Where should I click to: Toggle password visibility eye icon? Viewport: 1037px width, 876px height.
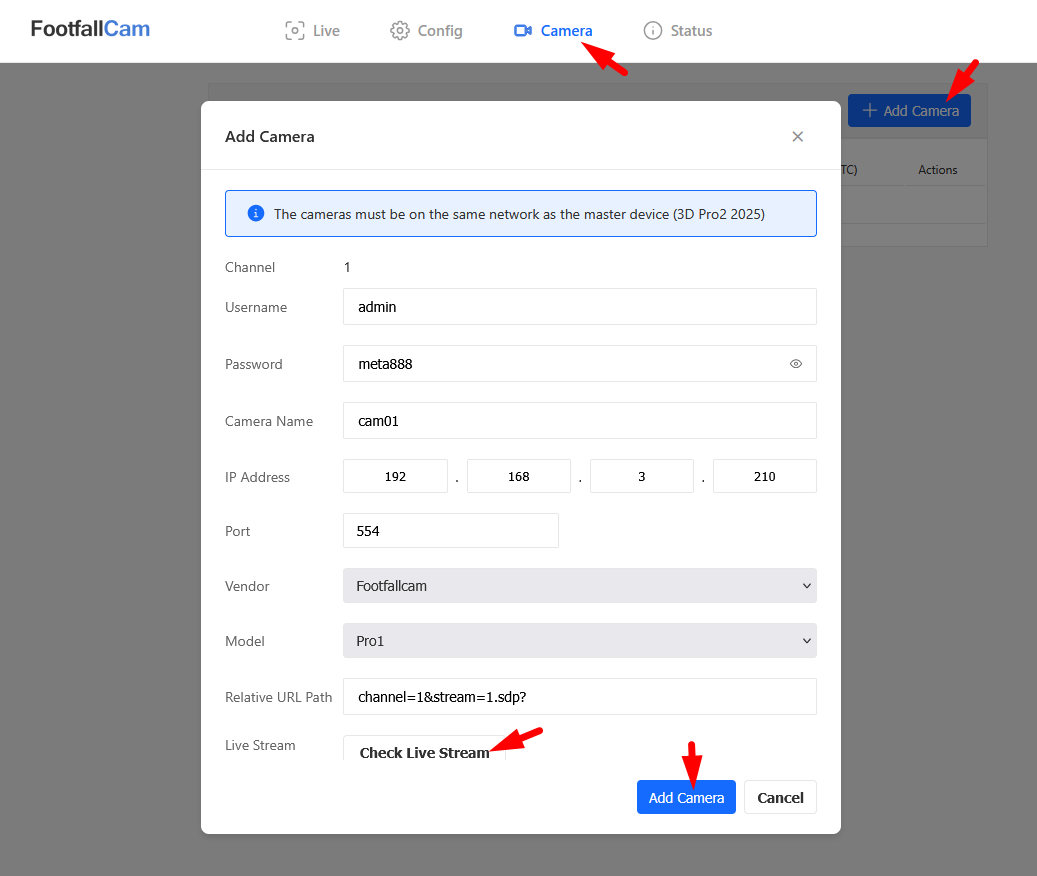click(x=796, y=364)
